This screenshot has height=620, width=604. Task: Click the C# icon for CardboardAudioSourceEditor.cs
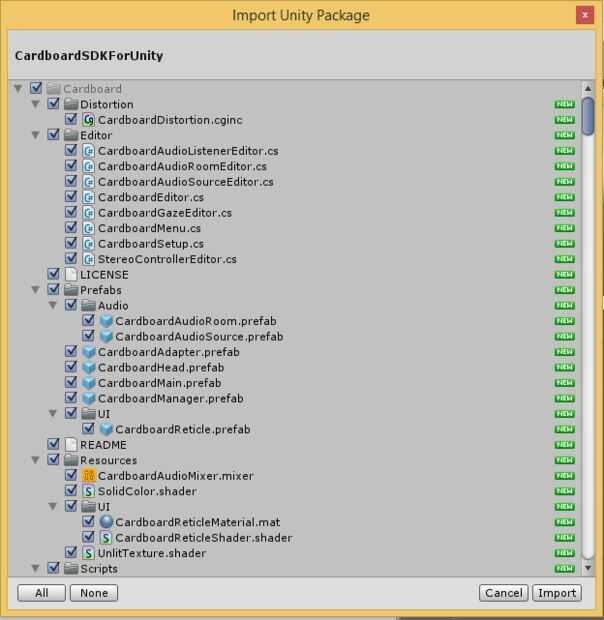click(x=89, y=181)
